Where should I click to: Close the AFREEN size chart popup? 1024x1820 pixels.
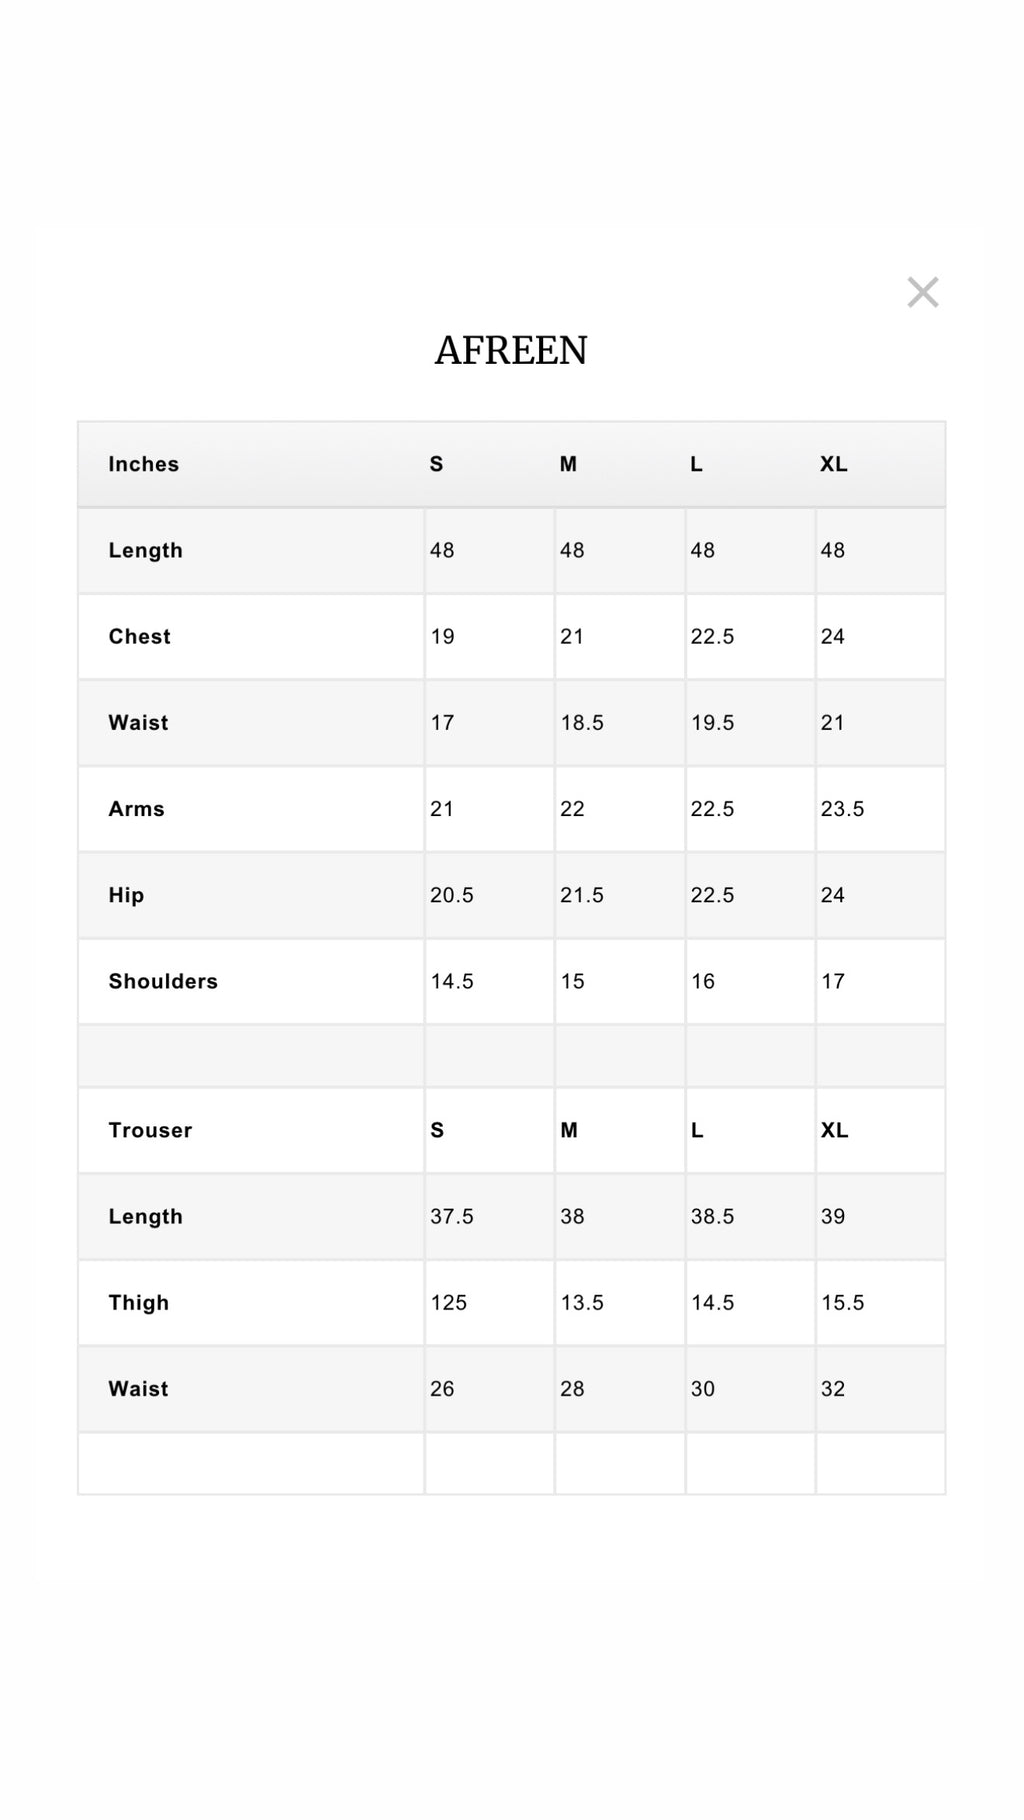(x=922, y=292)
